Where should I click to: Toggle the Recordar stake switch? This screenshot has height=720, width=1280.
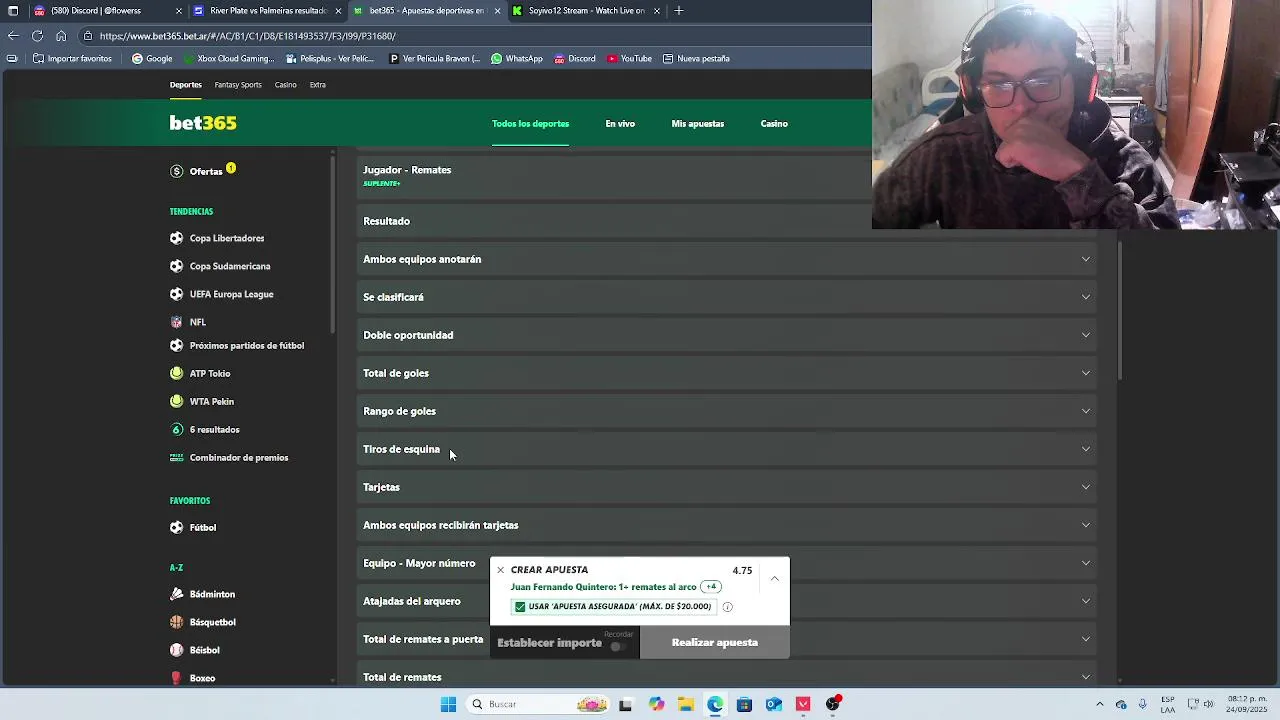click(618, 646)
